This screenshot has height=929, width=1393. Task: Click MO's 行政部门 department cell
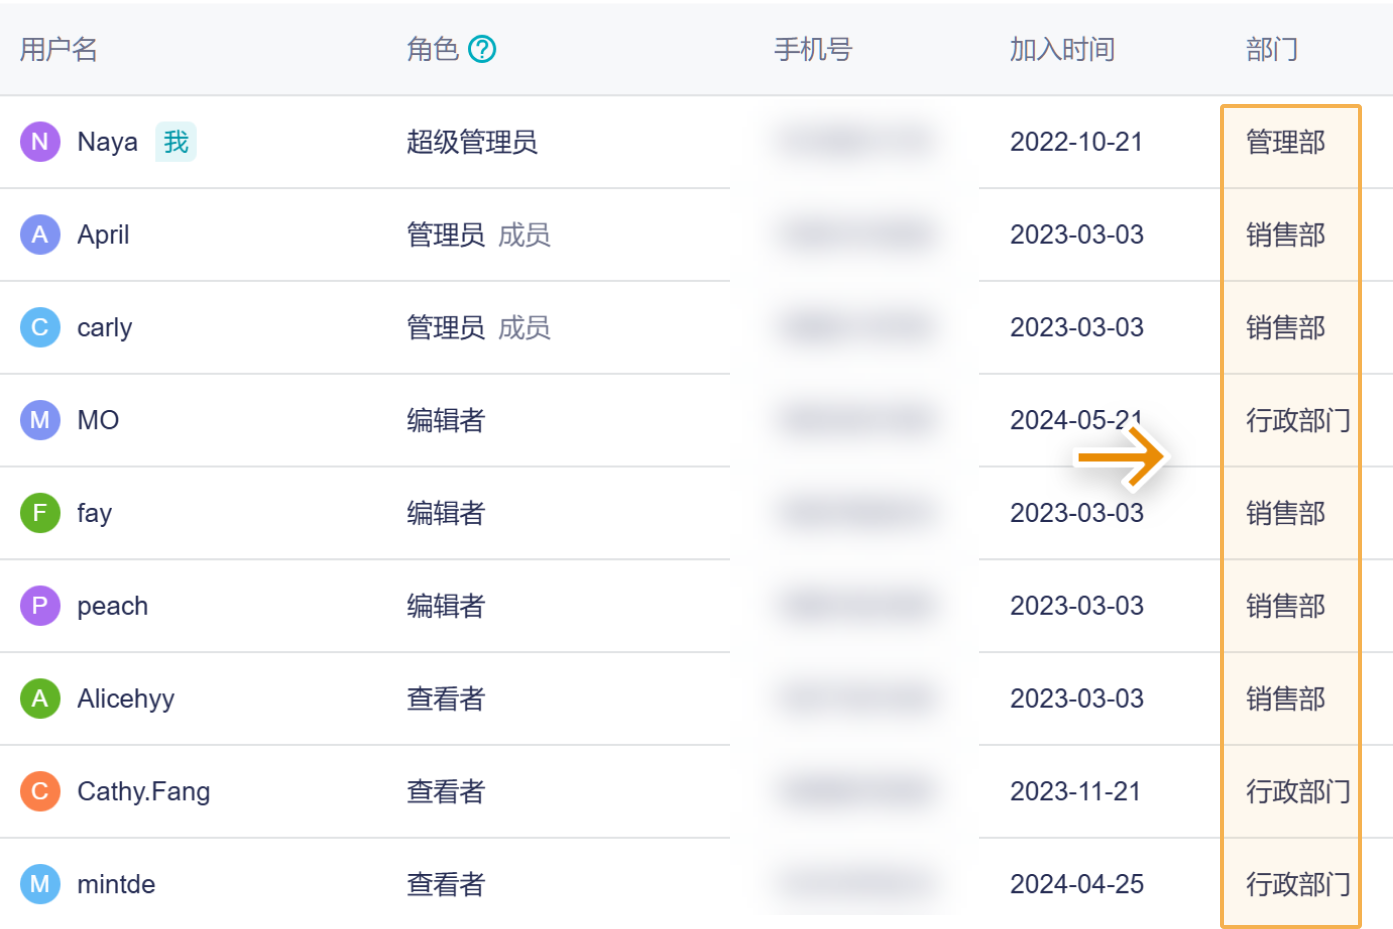[1298, 420]
